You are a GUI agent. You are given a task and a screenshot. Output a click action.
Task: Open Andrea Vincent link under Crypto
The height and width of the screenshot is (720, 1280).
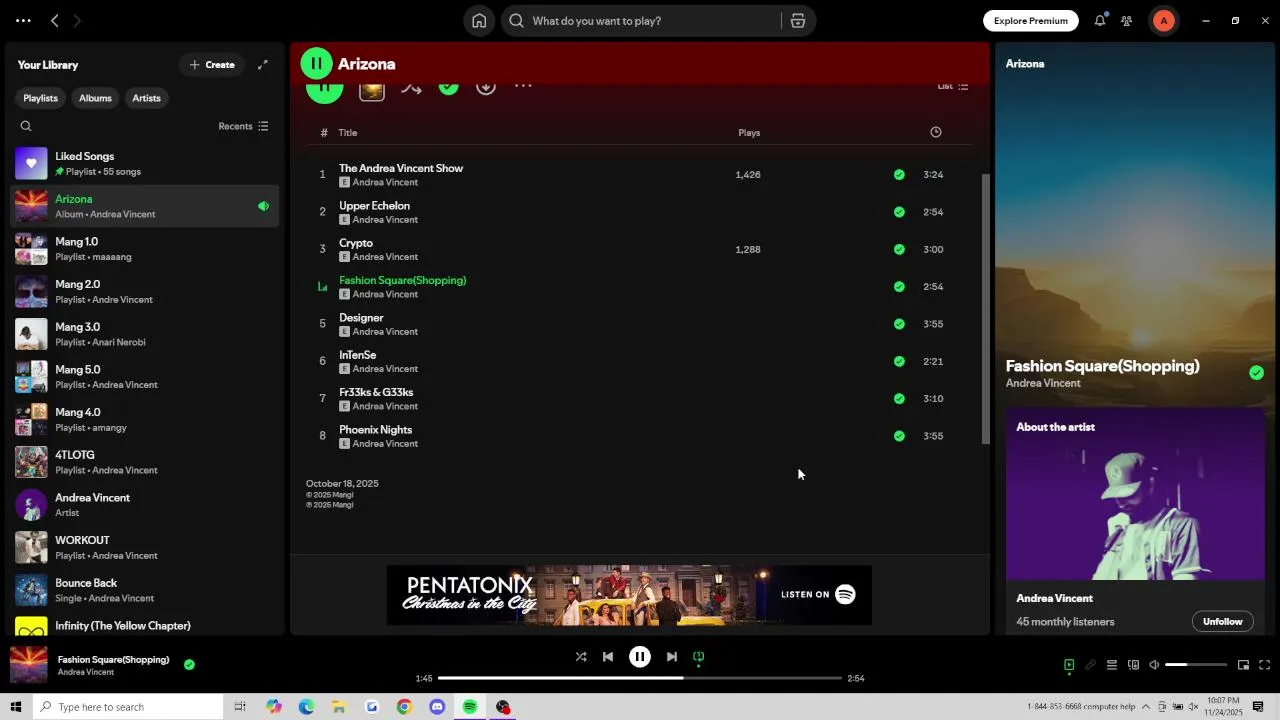[385, 257]
